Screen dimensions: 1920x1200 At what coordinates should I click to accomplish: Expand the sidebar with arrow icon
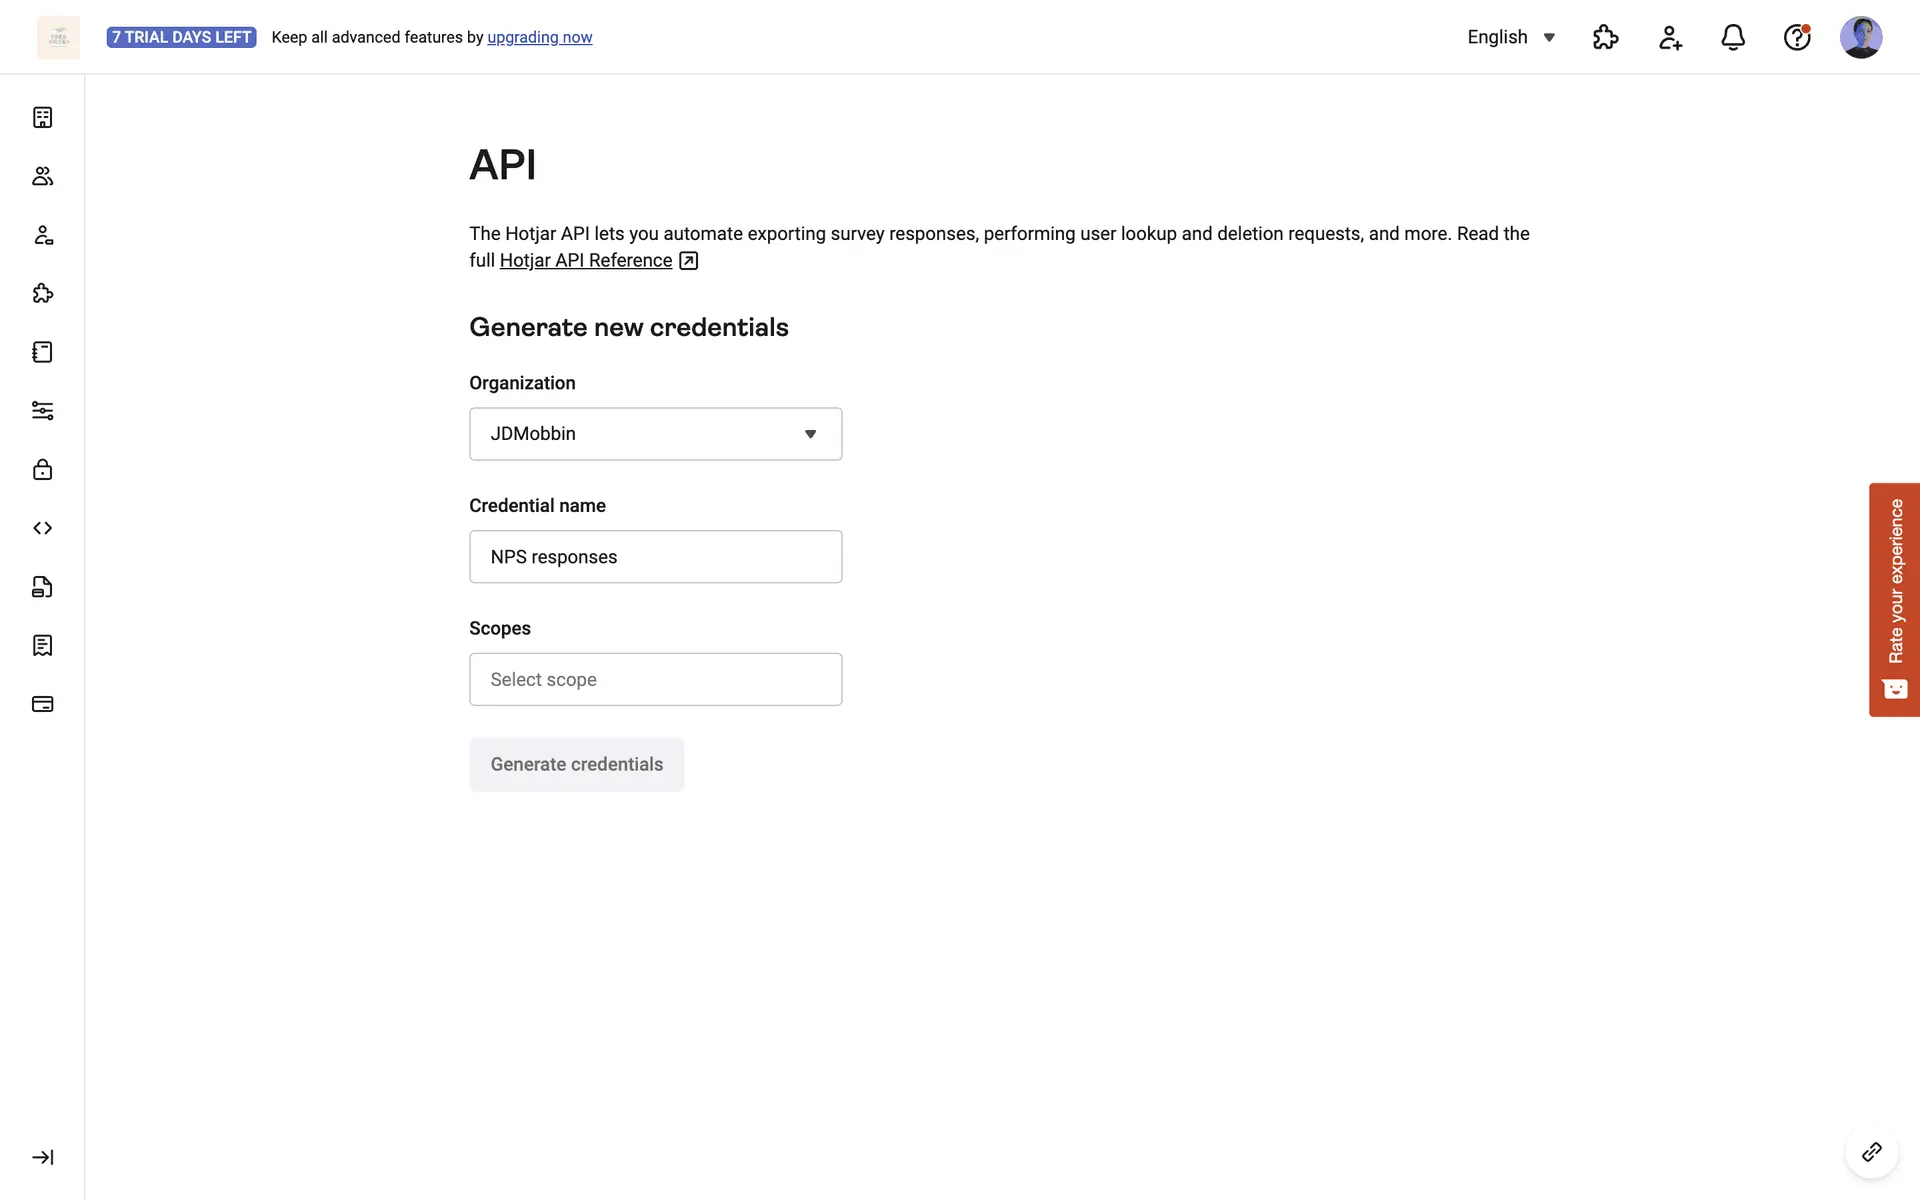42,1157
